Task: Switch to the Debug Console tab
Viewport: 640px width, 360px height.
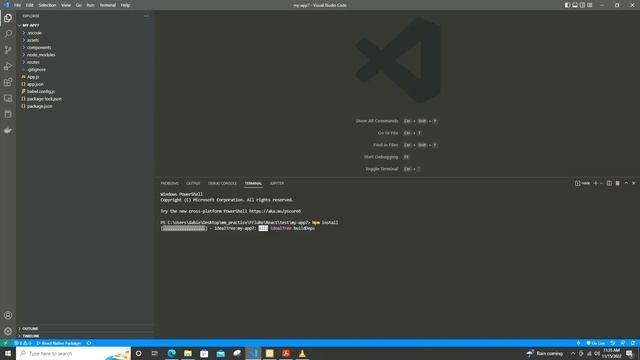Action: (x=222, y=184)
